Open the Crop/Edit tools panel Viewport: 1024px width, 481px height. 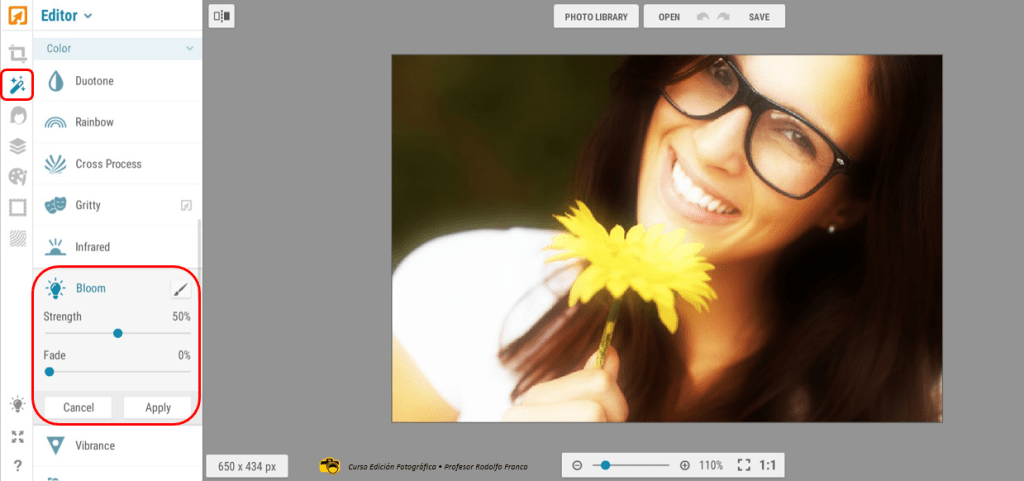click(x=17, y=54)
